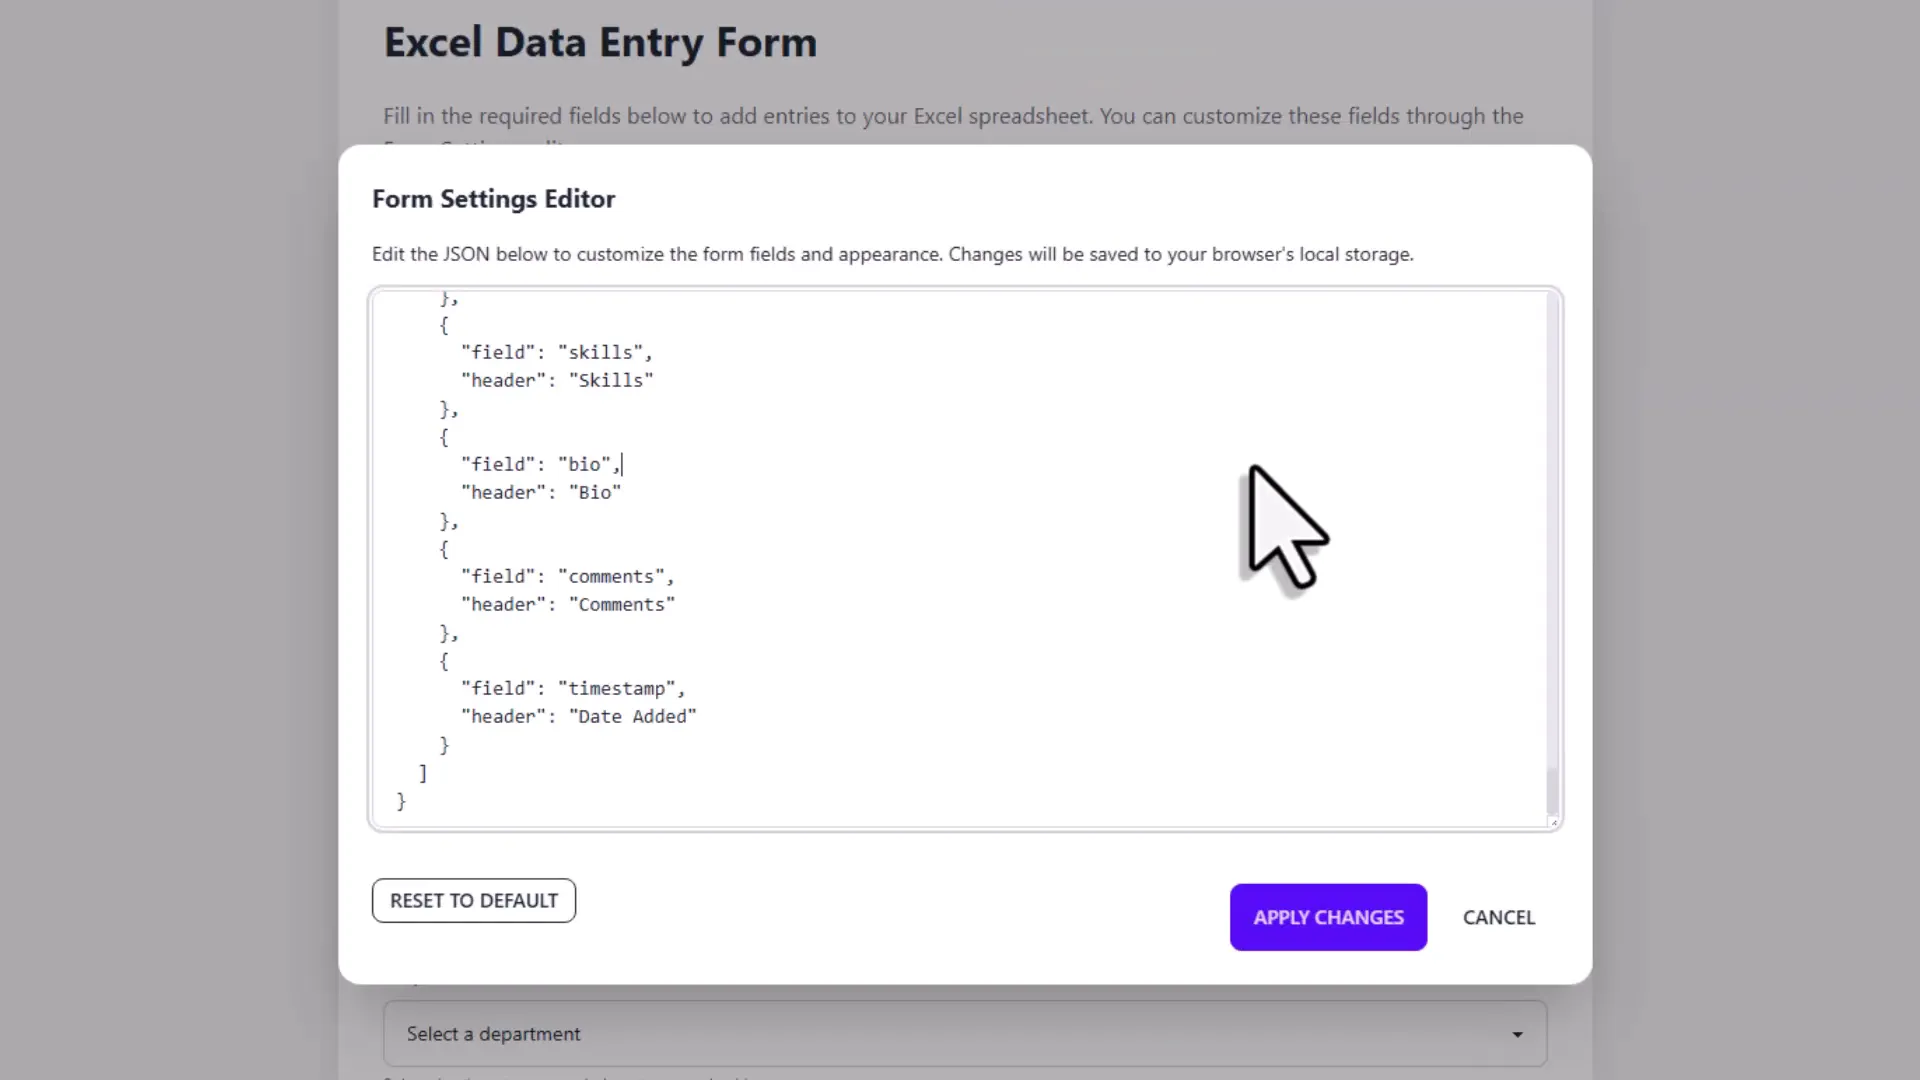
Task: Click the Form Settings Editor heading
Action: pyautogui.click(x=493, y=199)
